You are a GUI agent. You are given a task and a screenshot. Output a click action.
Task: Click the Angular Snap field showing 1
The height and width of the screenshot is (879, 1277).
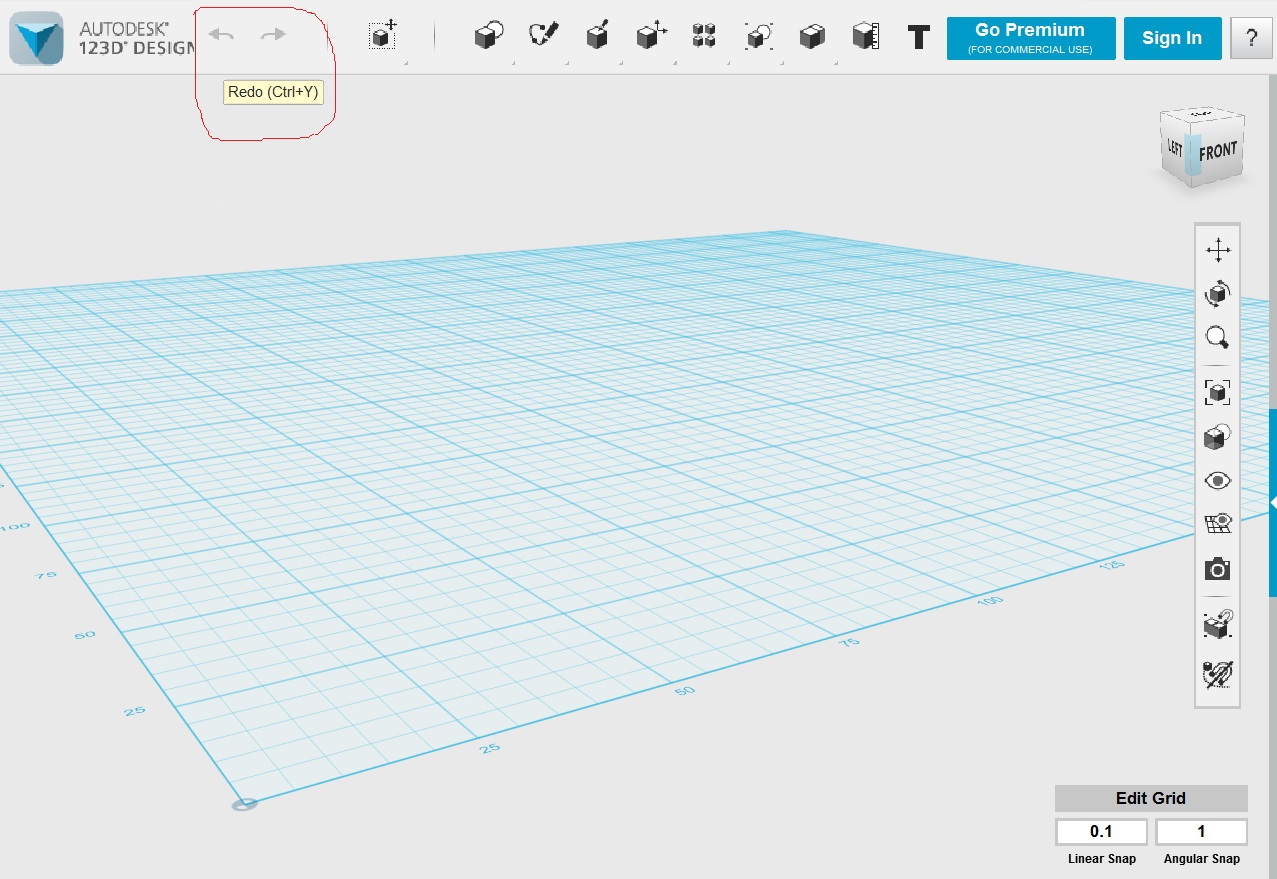click(1201, 832)
